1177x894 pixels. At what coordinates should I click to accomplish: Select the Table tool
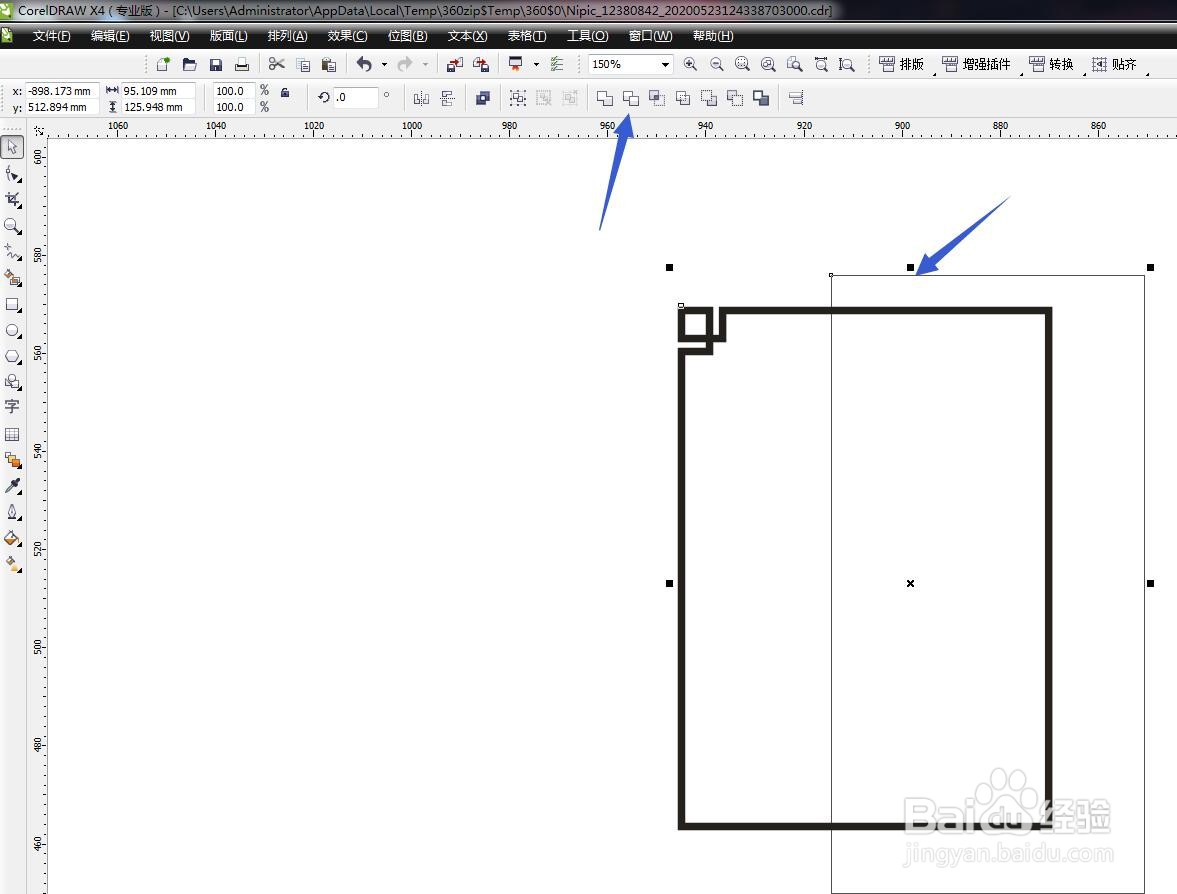click(x=12, y=434)
